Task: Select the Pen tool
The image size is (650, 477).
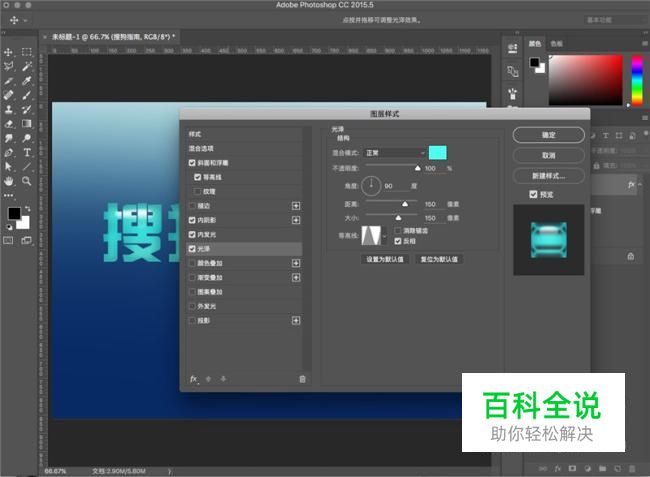Action: 8,153
